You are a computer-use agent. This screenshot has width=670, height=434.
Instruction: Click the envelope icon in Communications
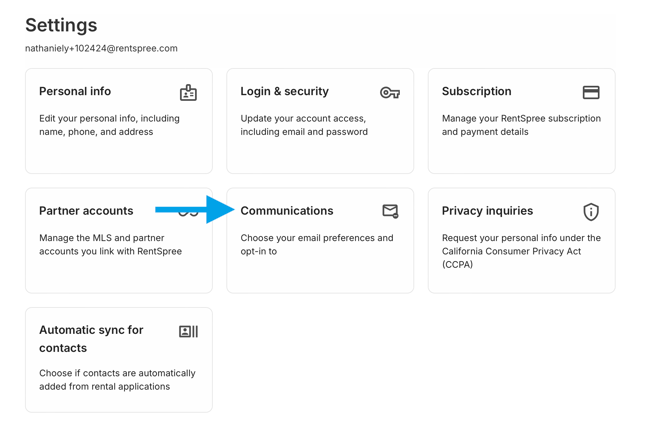pos(390,211)
